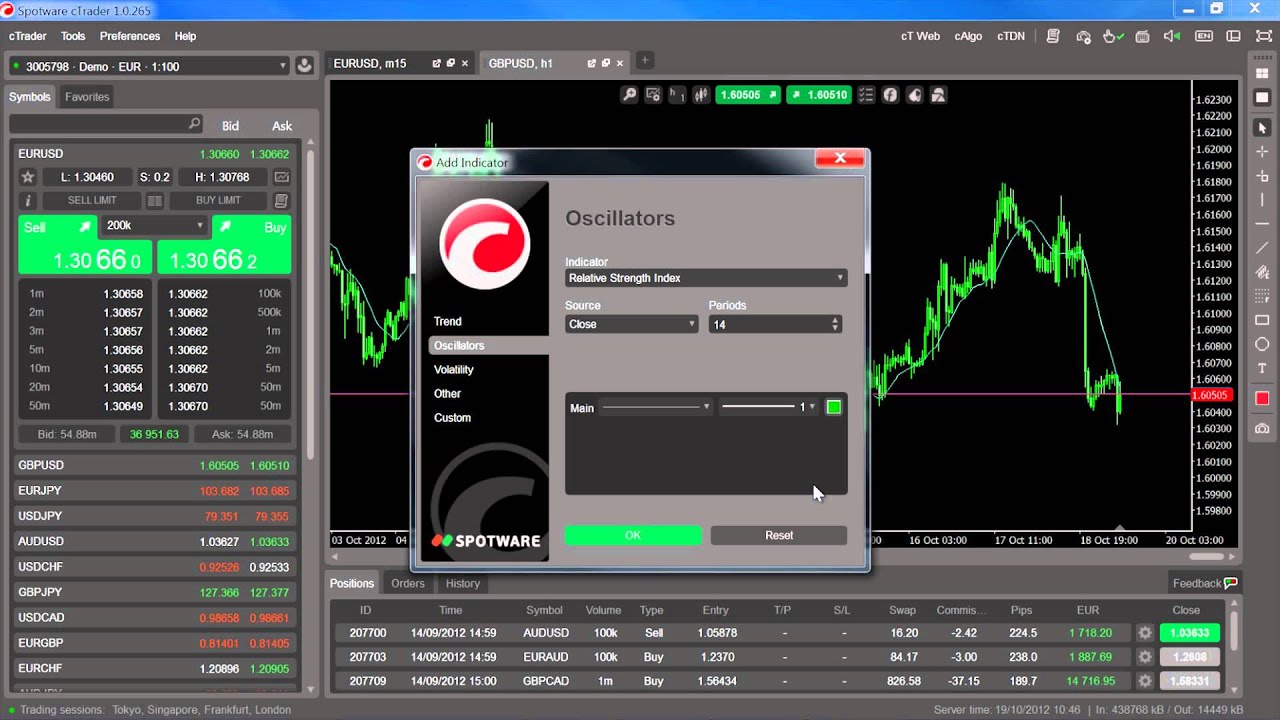Image resolution: width=1280 pixels, height=720 pixels.
Task: Open the keyboard hotkeys icon
Action: coord(1144,36)
